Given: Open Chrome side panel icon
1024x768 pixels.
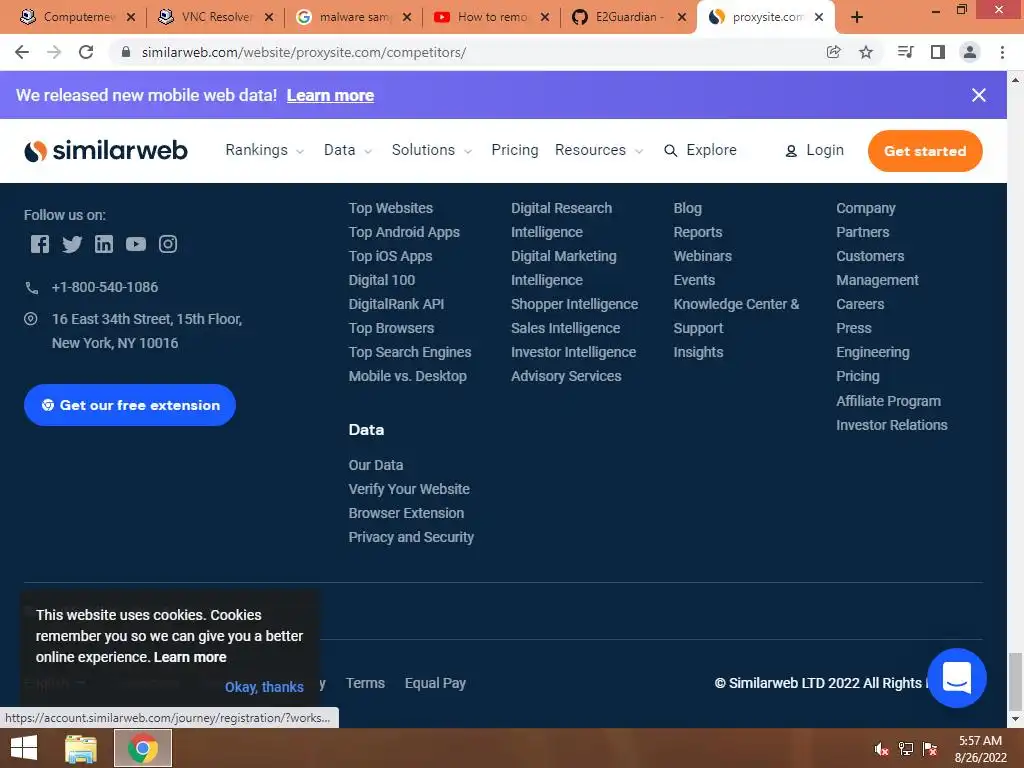Looking at the screenshot, I should click(x=938, y=52).
